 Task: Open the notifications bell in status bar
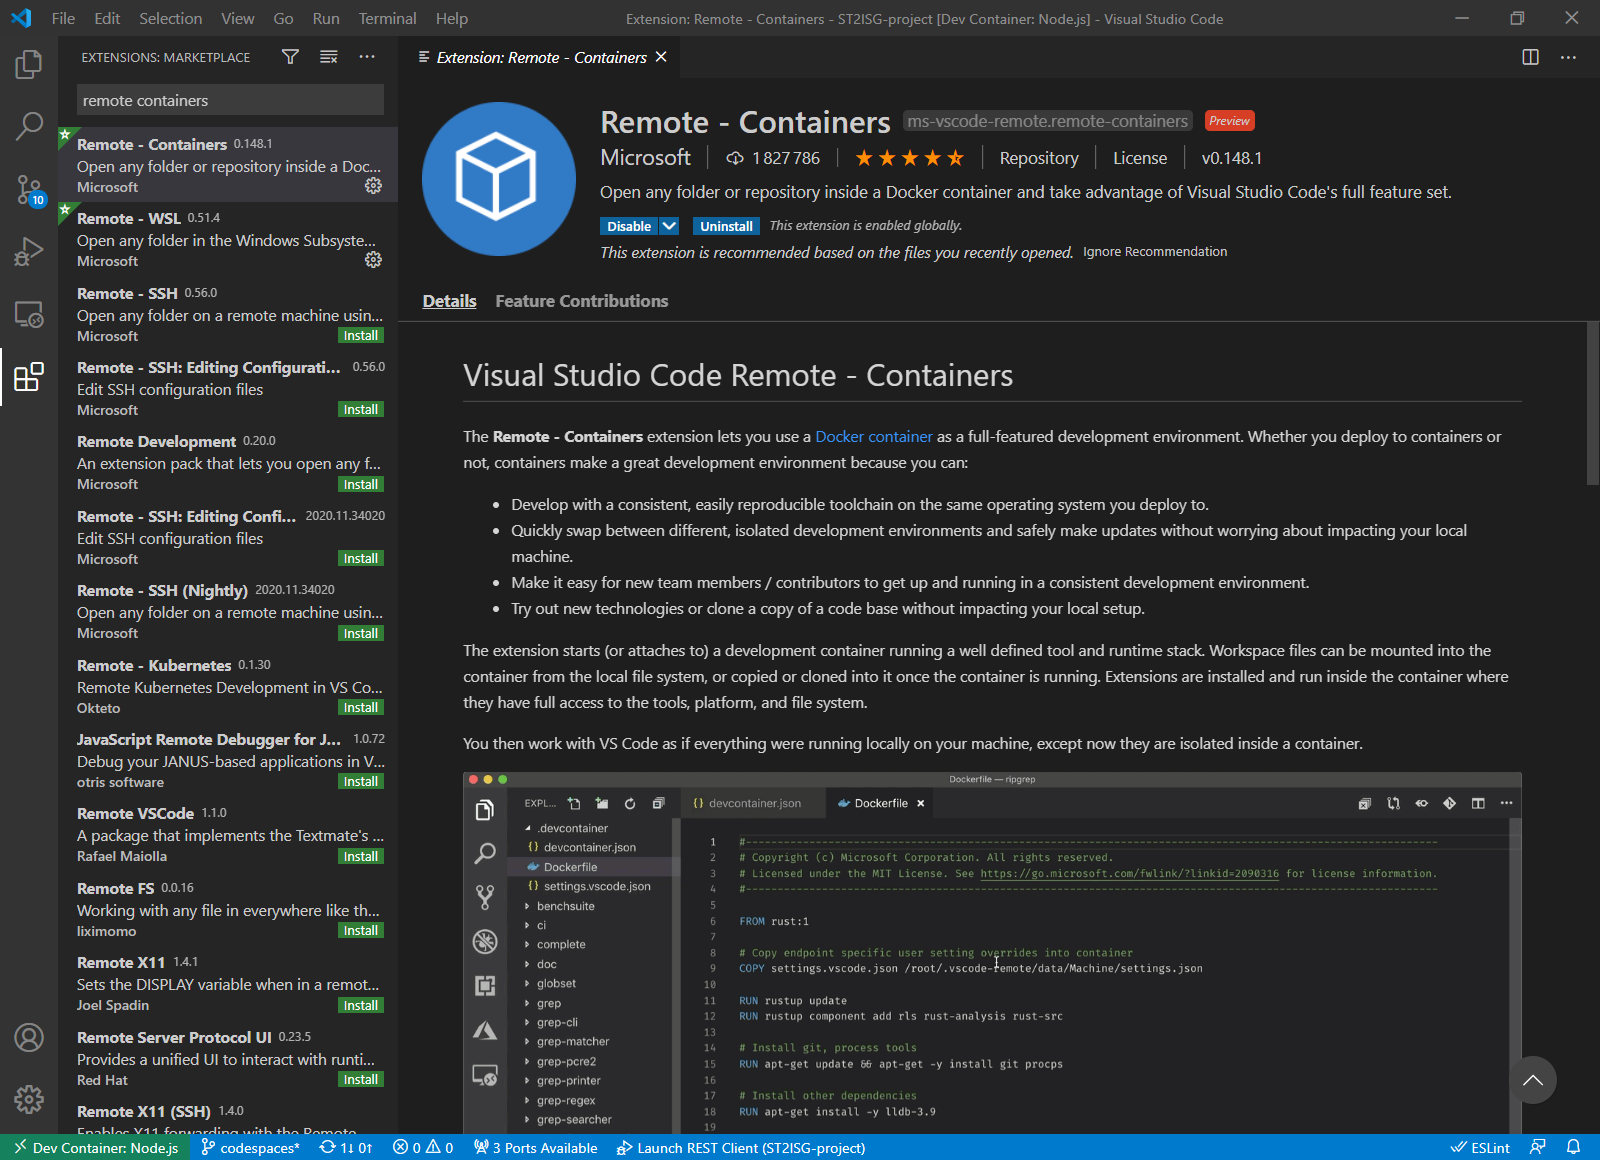point(1573,1147)
